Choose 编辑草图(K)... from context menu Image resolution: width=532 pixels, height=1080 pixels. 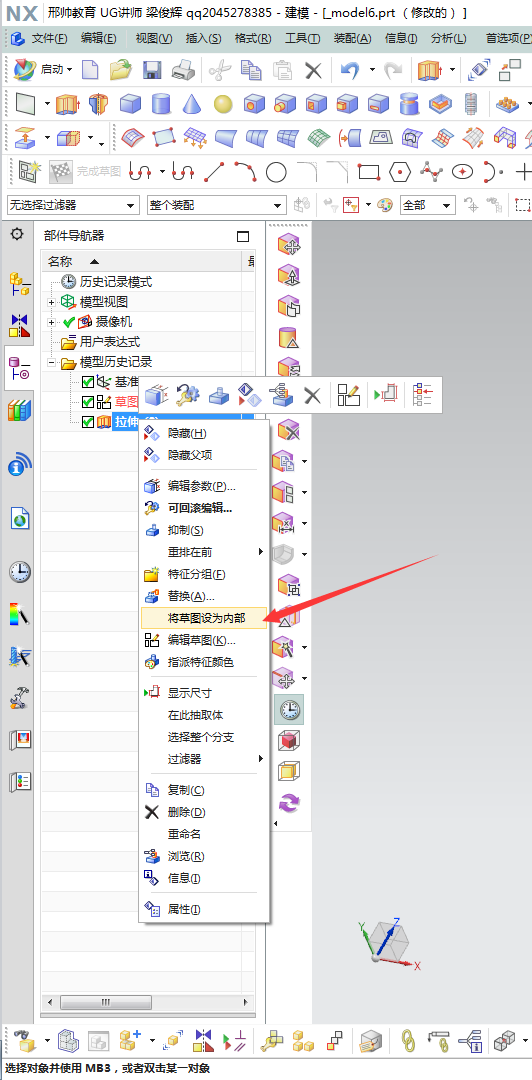coord(204,640)
